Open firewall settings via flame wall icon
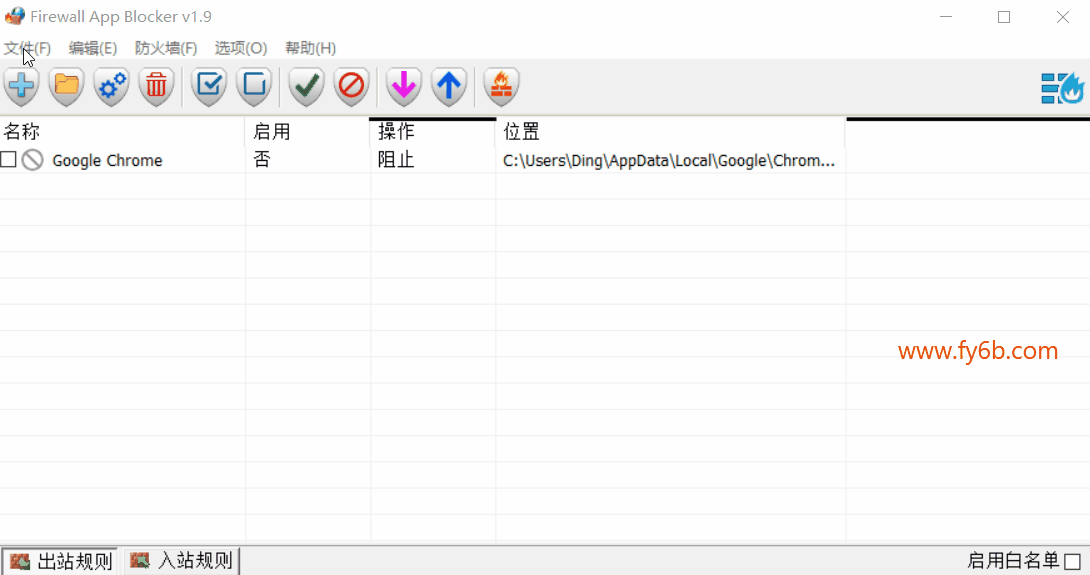Screen dimensions: 1090x575 click(x=501, y=86)
